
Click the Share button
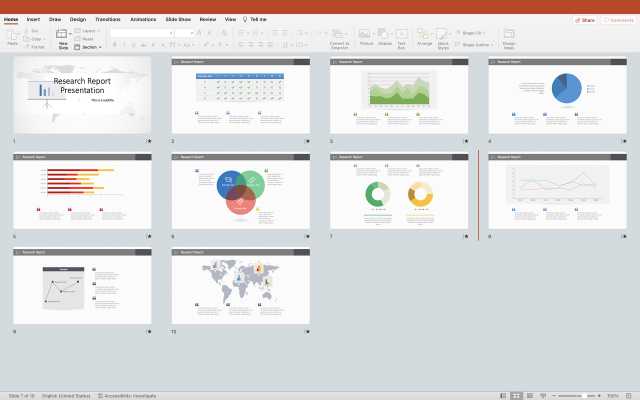585,19
